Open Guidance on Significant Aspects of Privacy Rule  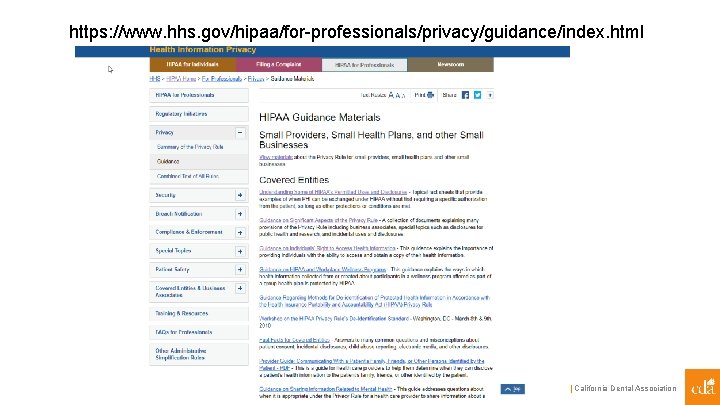coord(318,220)
